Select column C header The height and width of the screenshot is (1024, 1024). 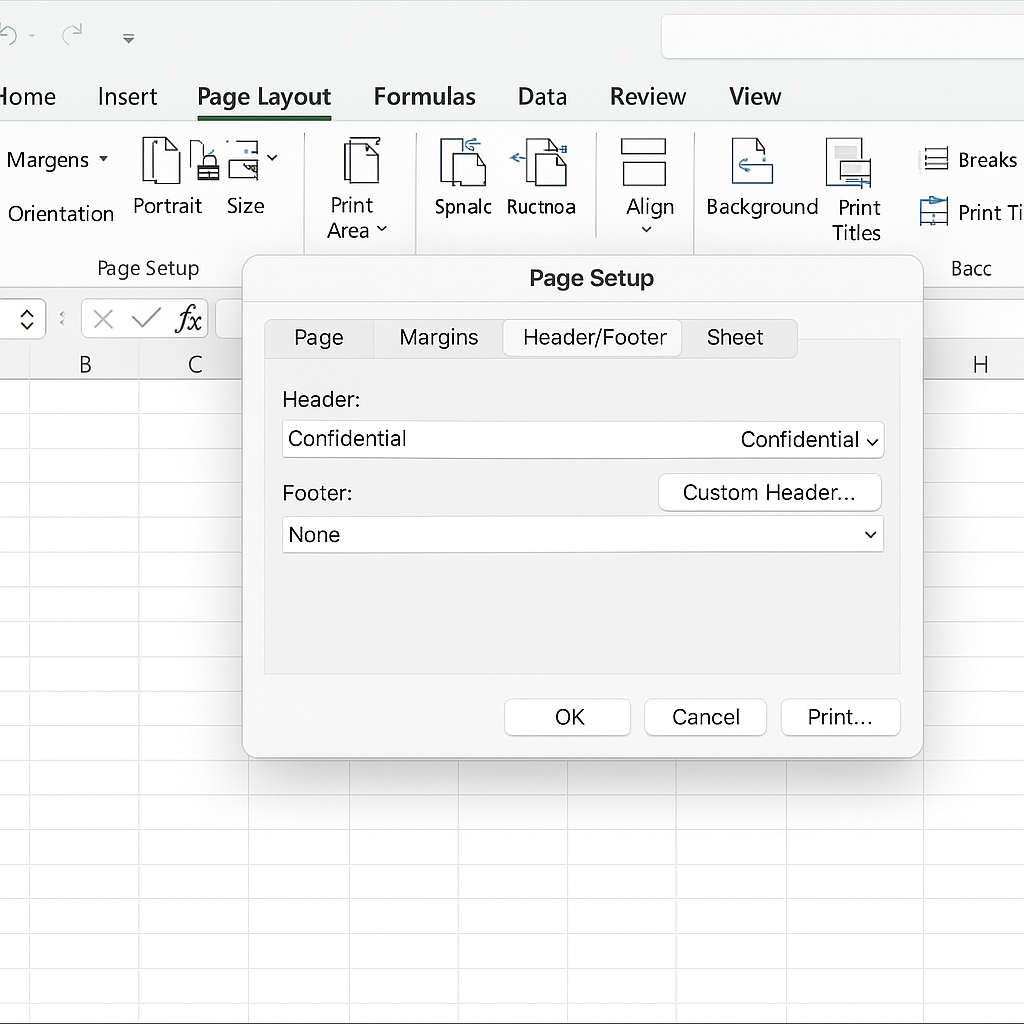point(195,365)
